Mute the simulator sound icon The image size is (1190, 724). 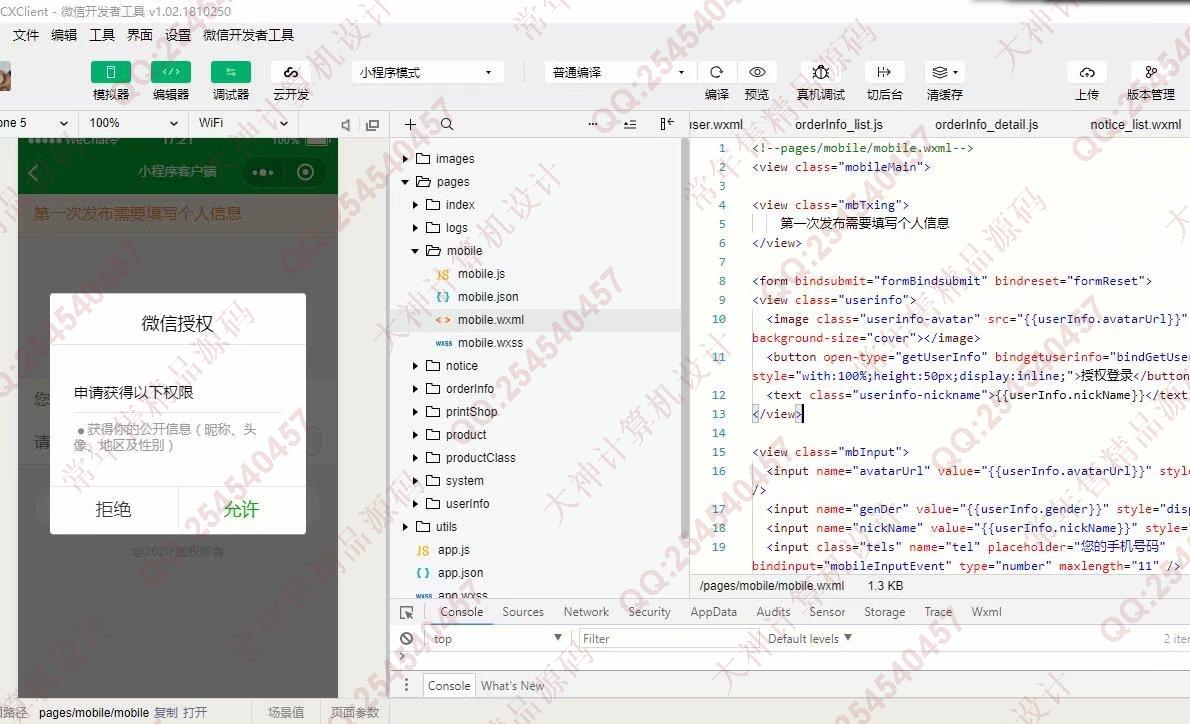pos(345,124)
